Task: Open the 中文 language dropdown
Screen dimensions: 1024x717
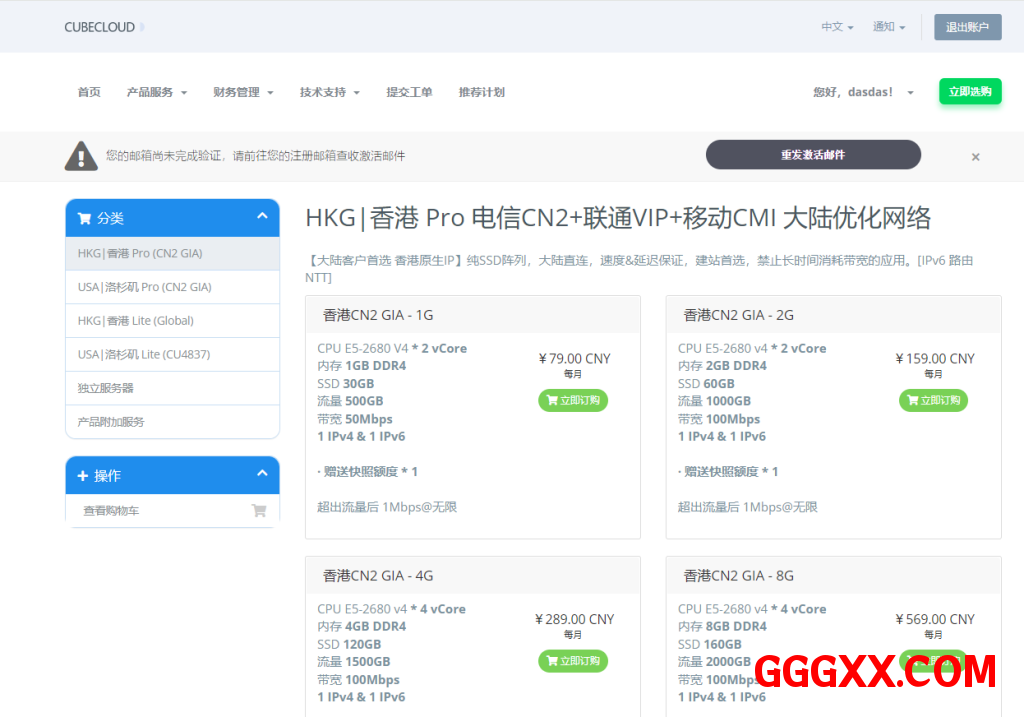Action: click(x=837, y=27)
